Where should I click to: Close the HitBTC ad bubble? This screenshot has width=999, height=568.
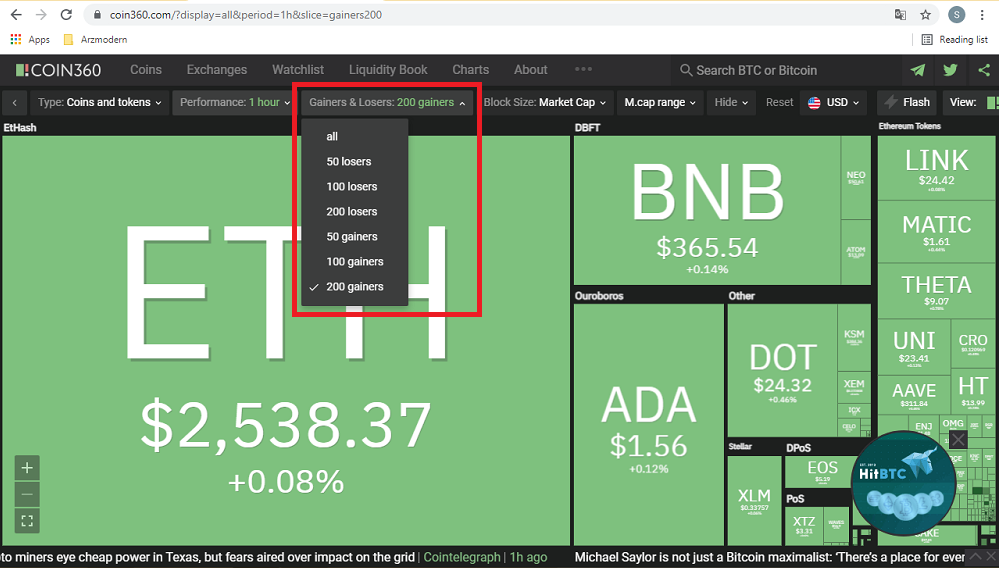958,439
